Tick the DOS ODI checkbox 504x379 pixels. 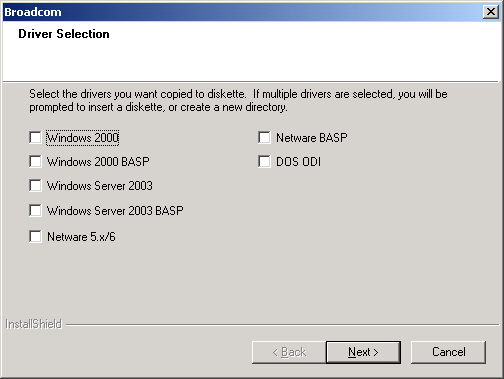click(264, 162)
